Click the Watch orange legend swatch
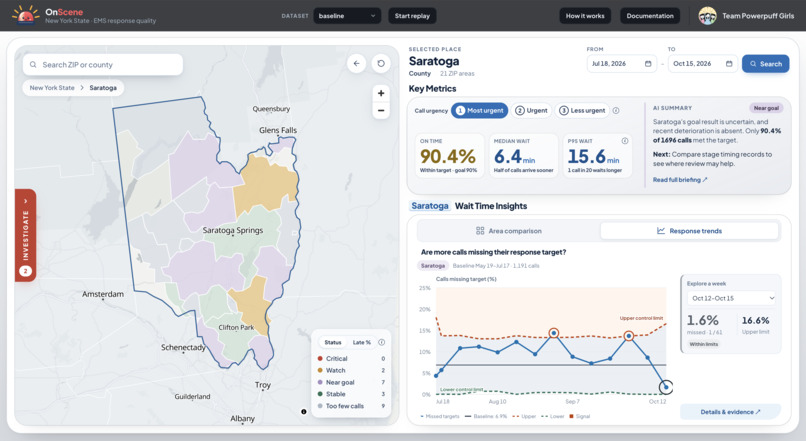806x441 pixels. point(320,371)
